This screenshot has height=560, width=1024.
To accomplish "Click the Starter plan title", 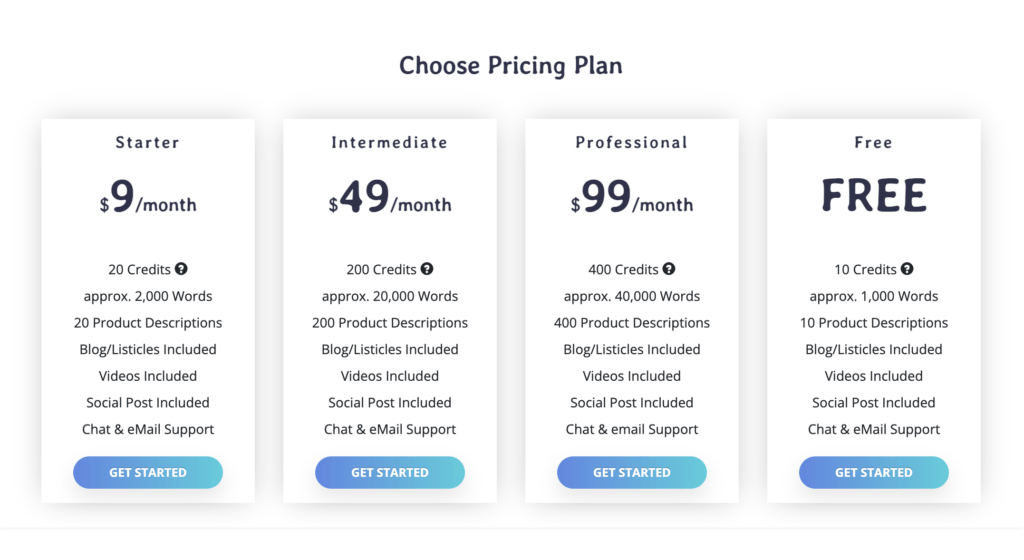I will tap(148, 142).
